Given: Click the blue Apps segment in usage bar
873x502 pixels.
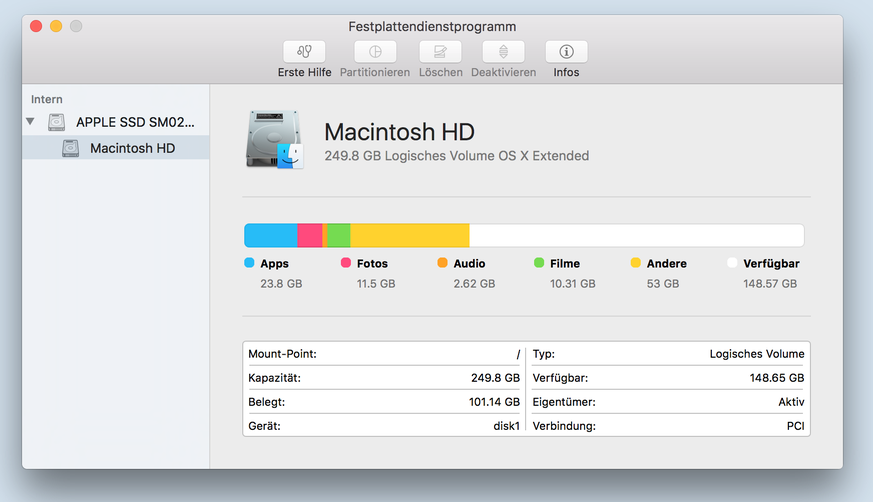Looking at the screenshot, I should point(270,236).
